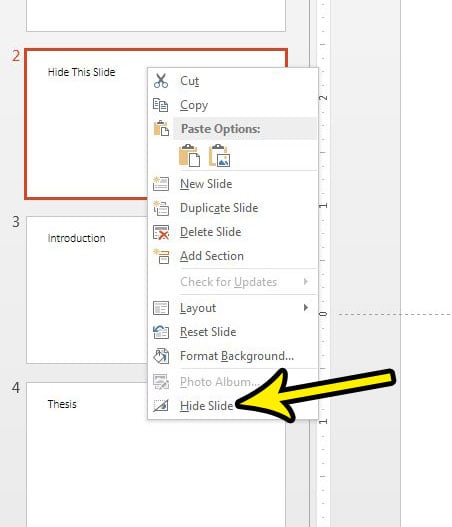Select Duplicate Slide menu entry
This screenshot has height=527, width=452.
pos(233,208)
